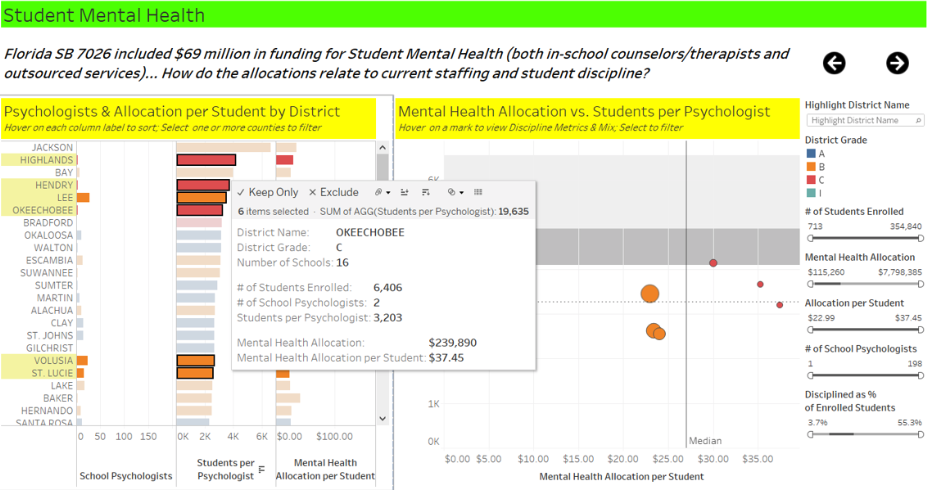Click the Allocation per Student slider right handle
This screenshot has height=499, width=932.
921,330
